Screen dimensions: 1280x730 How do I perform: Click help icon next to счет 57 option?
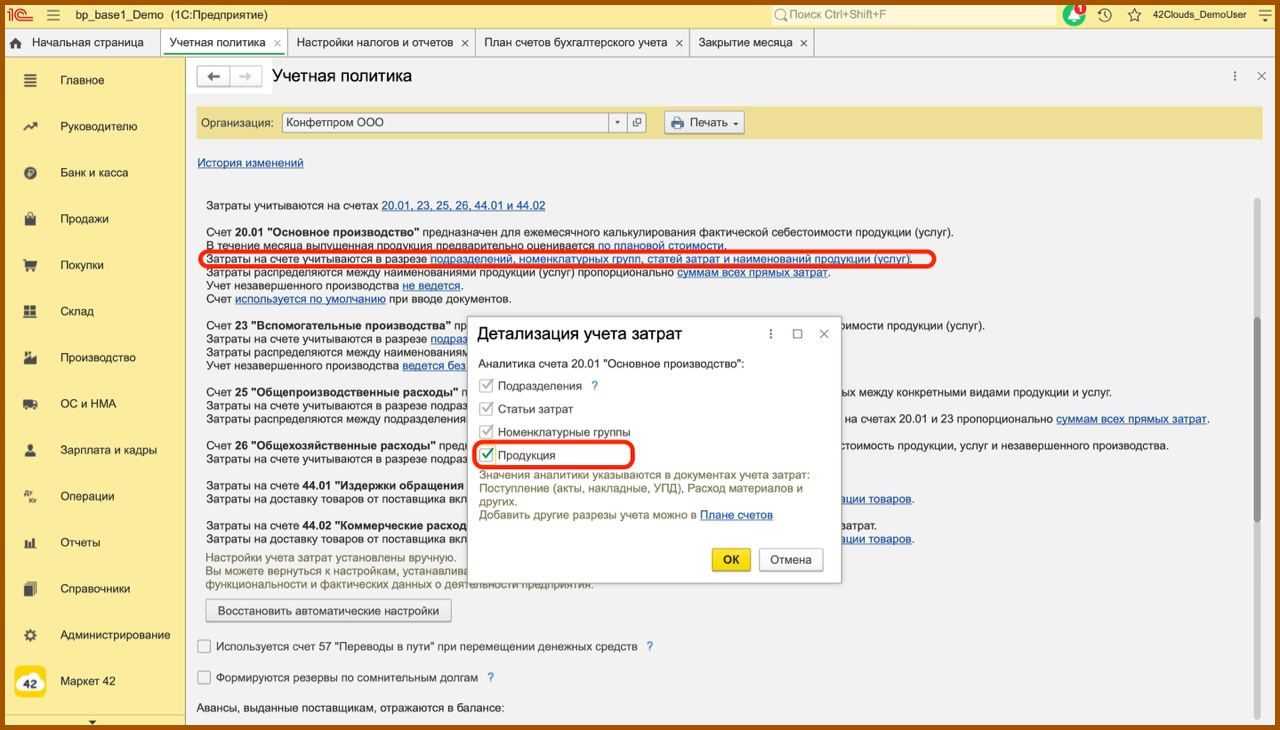tap(650, 647)
